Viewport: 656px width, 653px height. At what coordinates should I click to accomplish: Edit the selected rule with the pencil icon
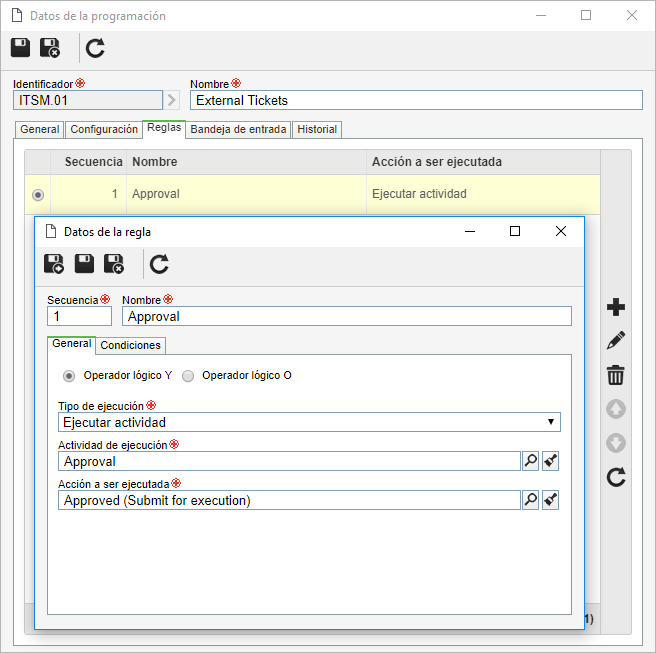click(x=616, y=341)
